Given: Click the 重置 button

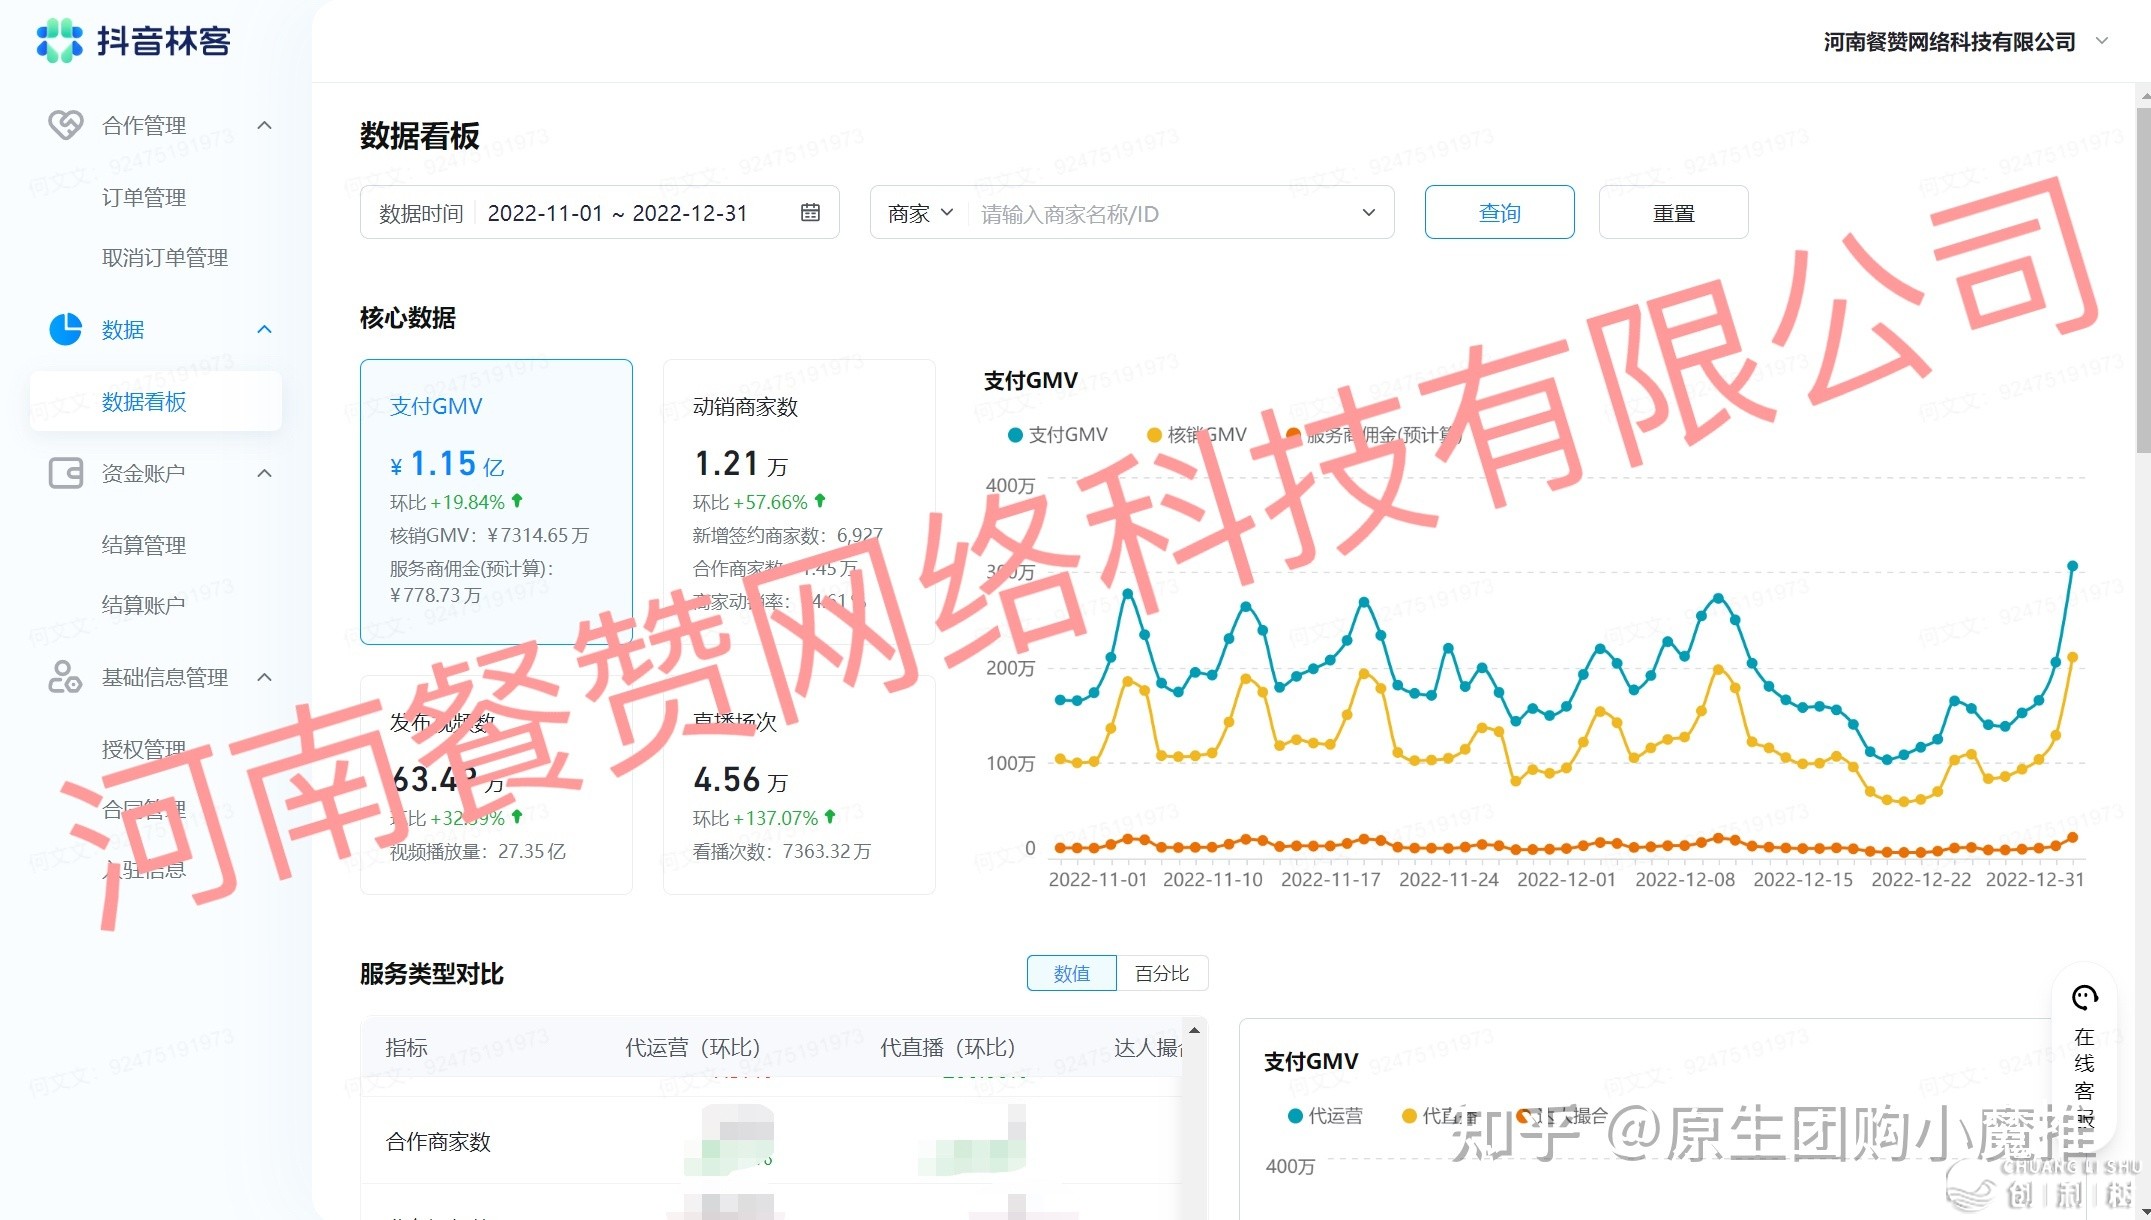Looking at the screenshot, I should [1673, 212].
